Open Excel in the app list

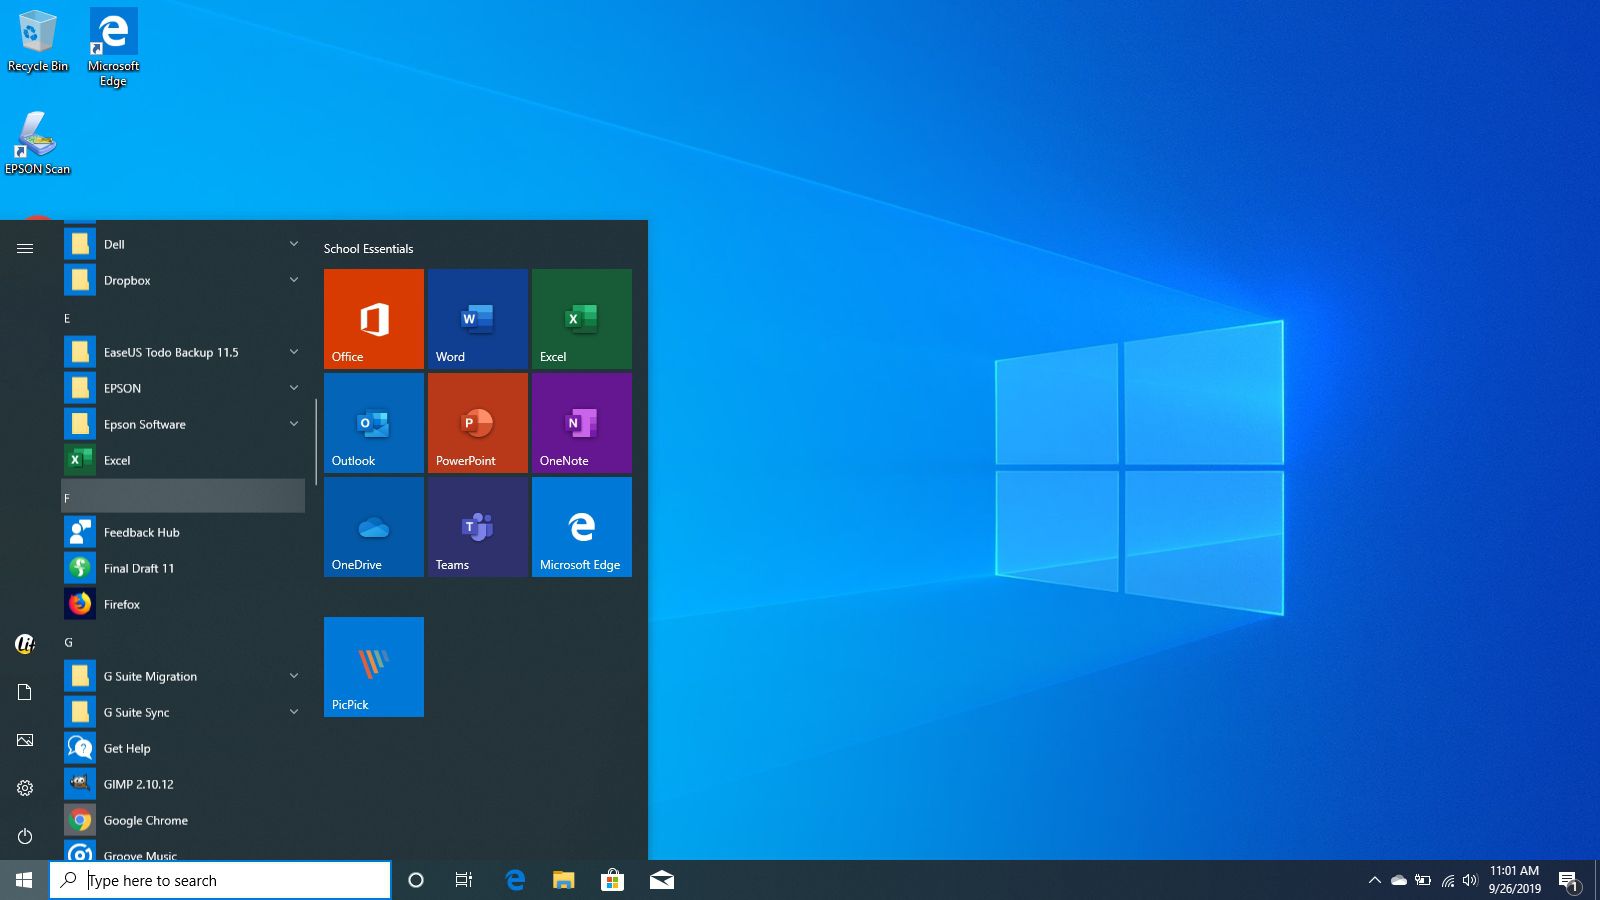[x=183, y=460]
